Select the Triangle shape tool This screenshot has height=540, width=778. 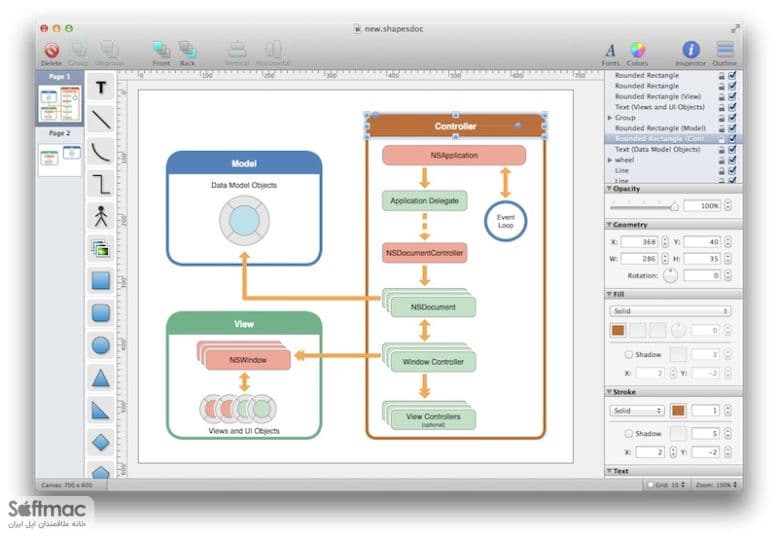101,378
